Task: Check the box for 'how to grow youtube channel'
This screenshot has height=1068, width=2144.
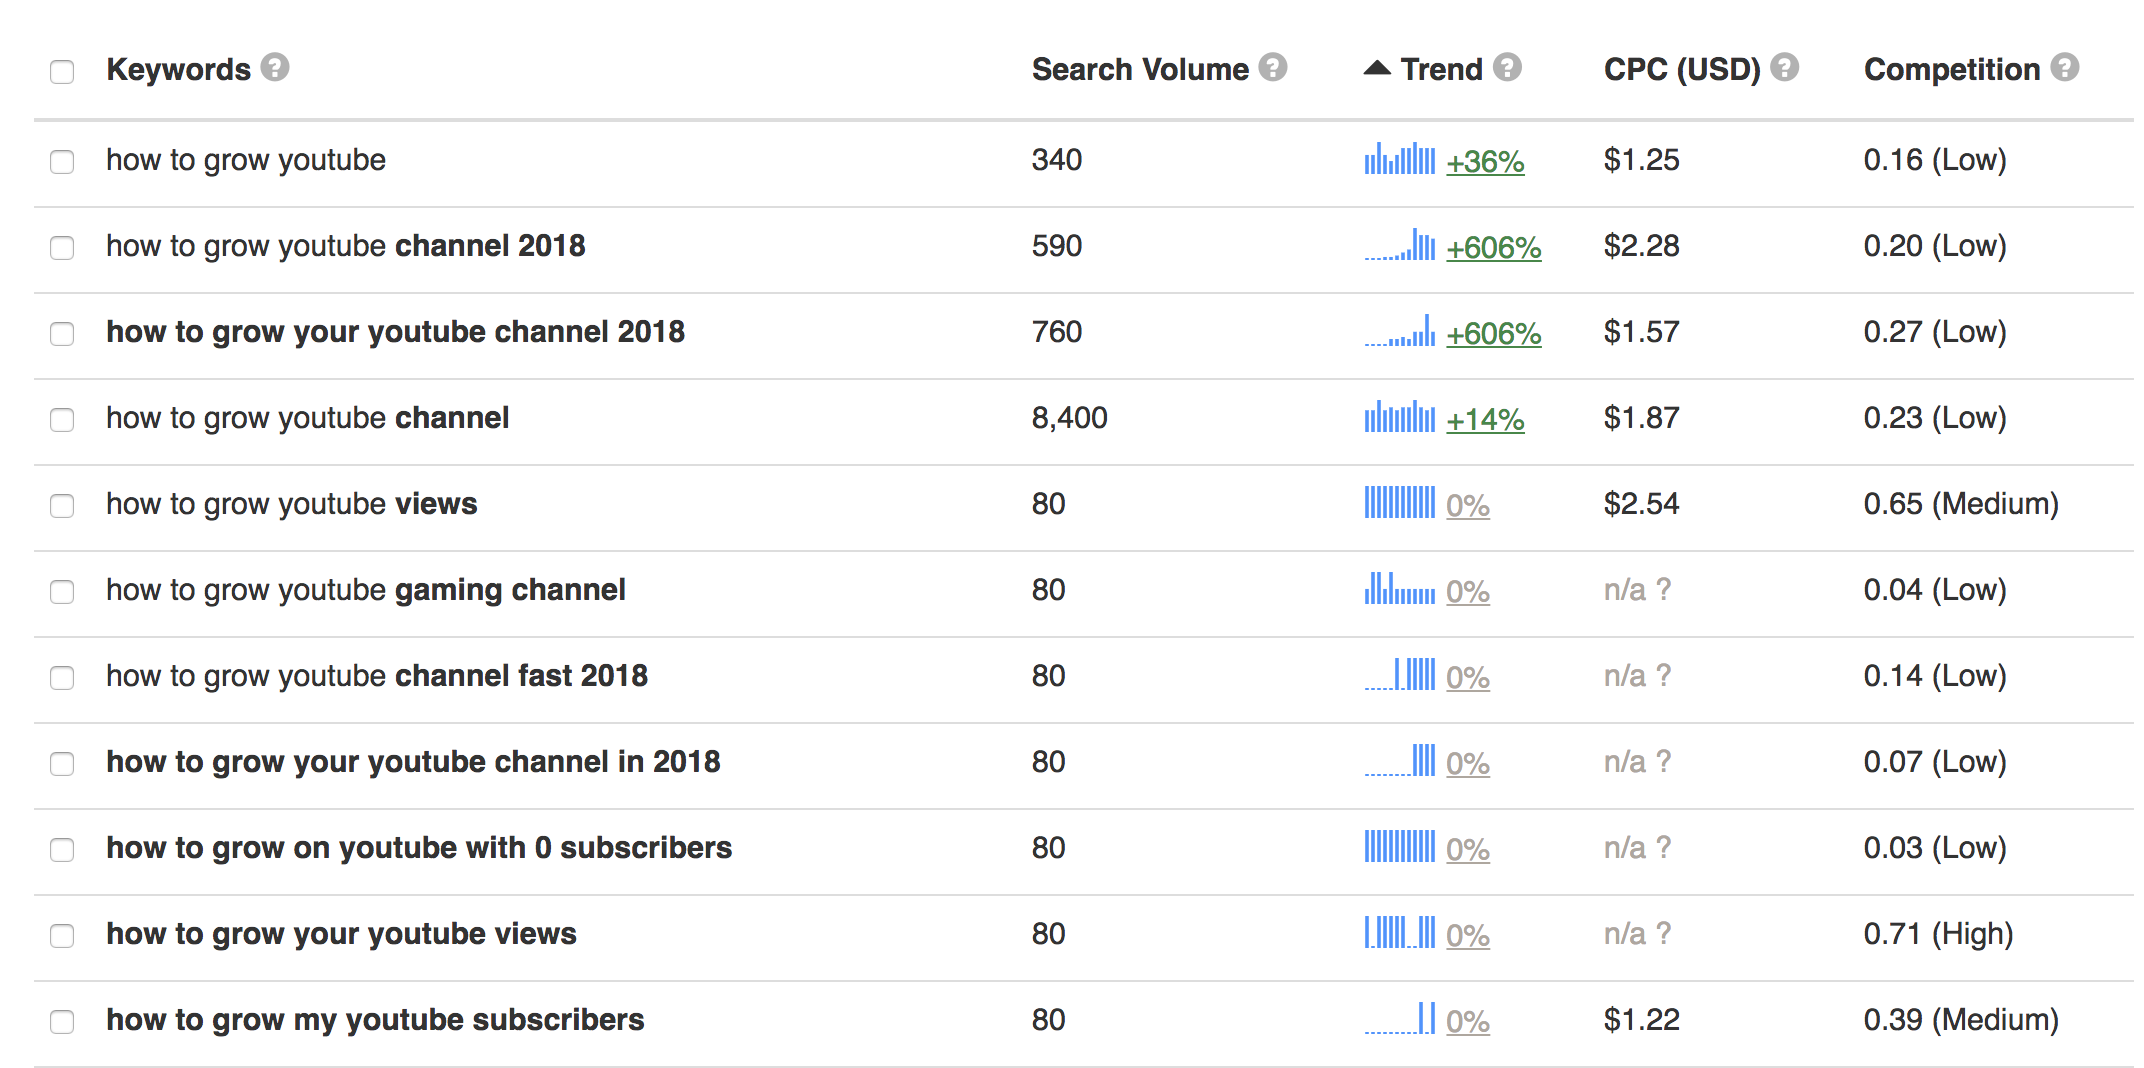Action: coord(62,419)
